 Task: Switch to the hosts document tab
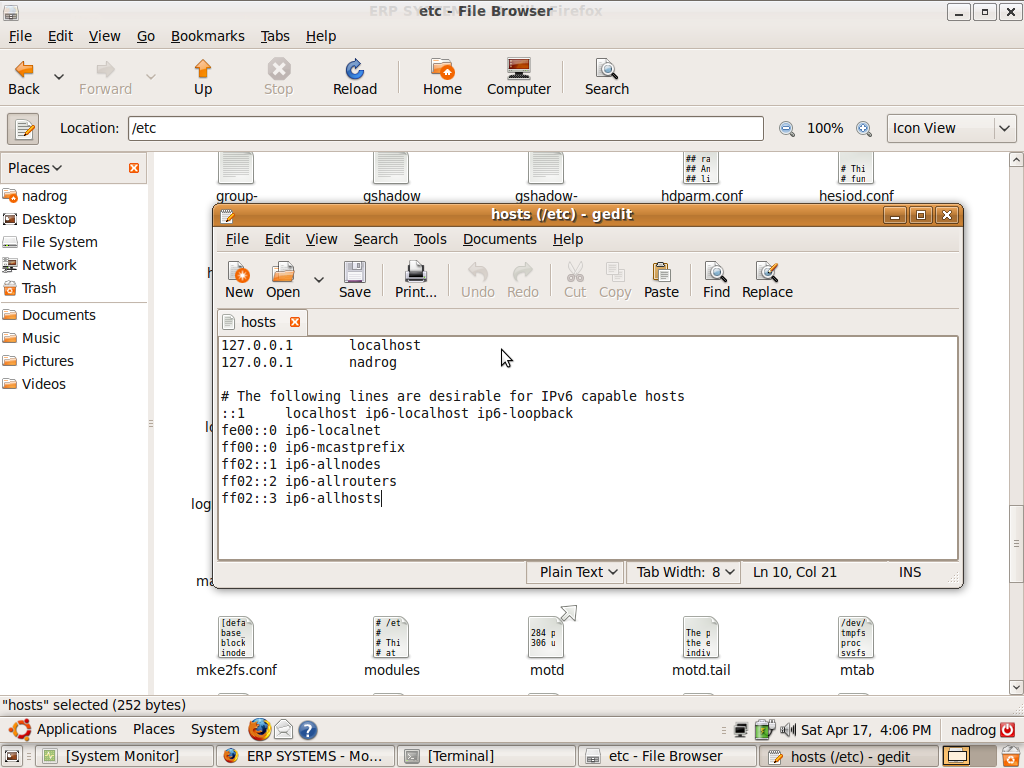pyautogui.click(x=258, y=322)
